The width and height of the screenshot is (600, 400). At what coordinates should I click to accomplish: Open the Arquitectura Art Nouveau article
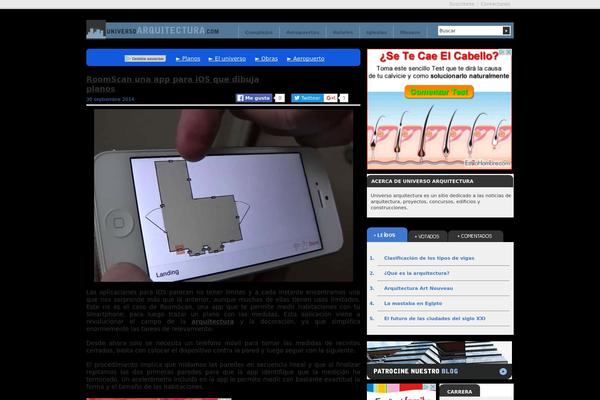click(418, 288)
